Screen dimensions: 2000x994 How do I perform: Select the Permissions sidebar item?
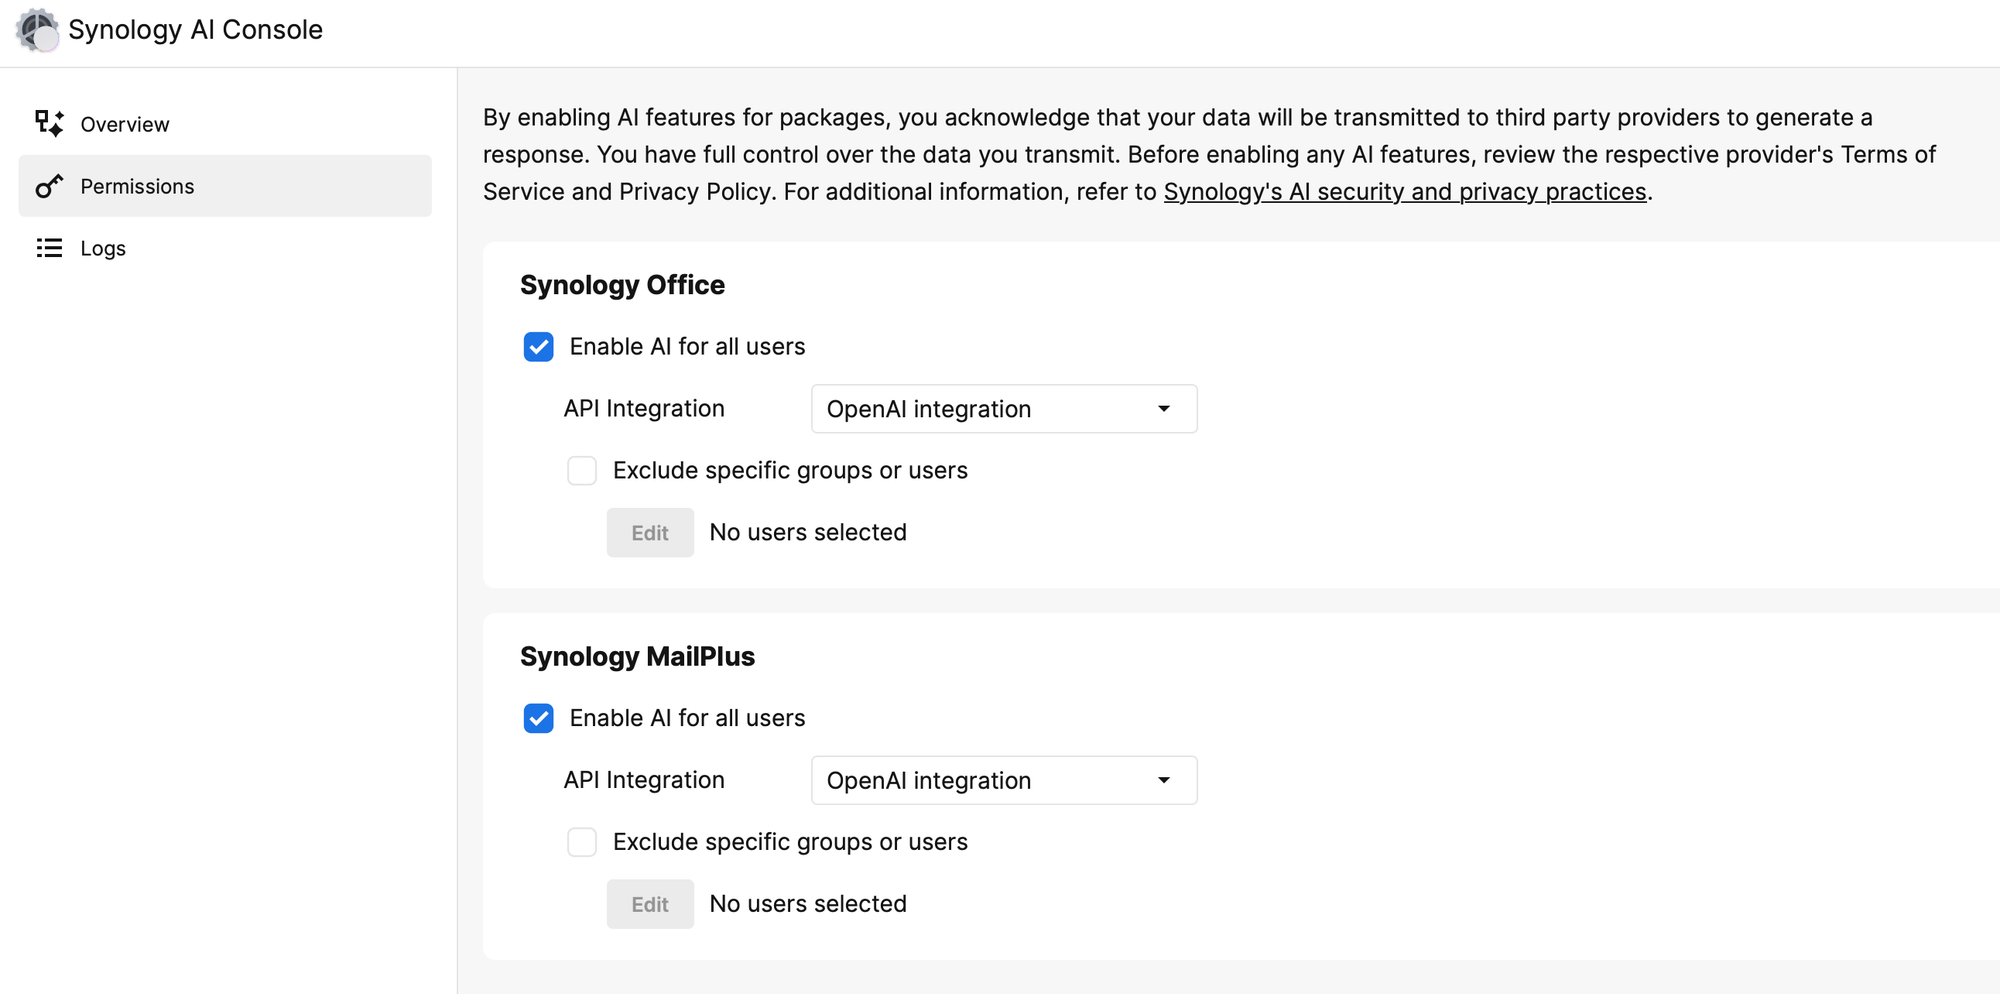click(225, 186)
